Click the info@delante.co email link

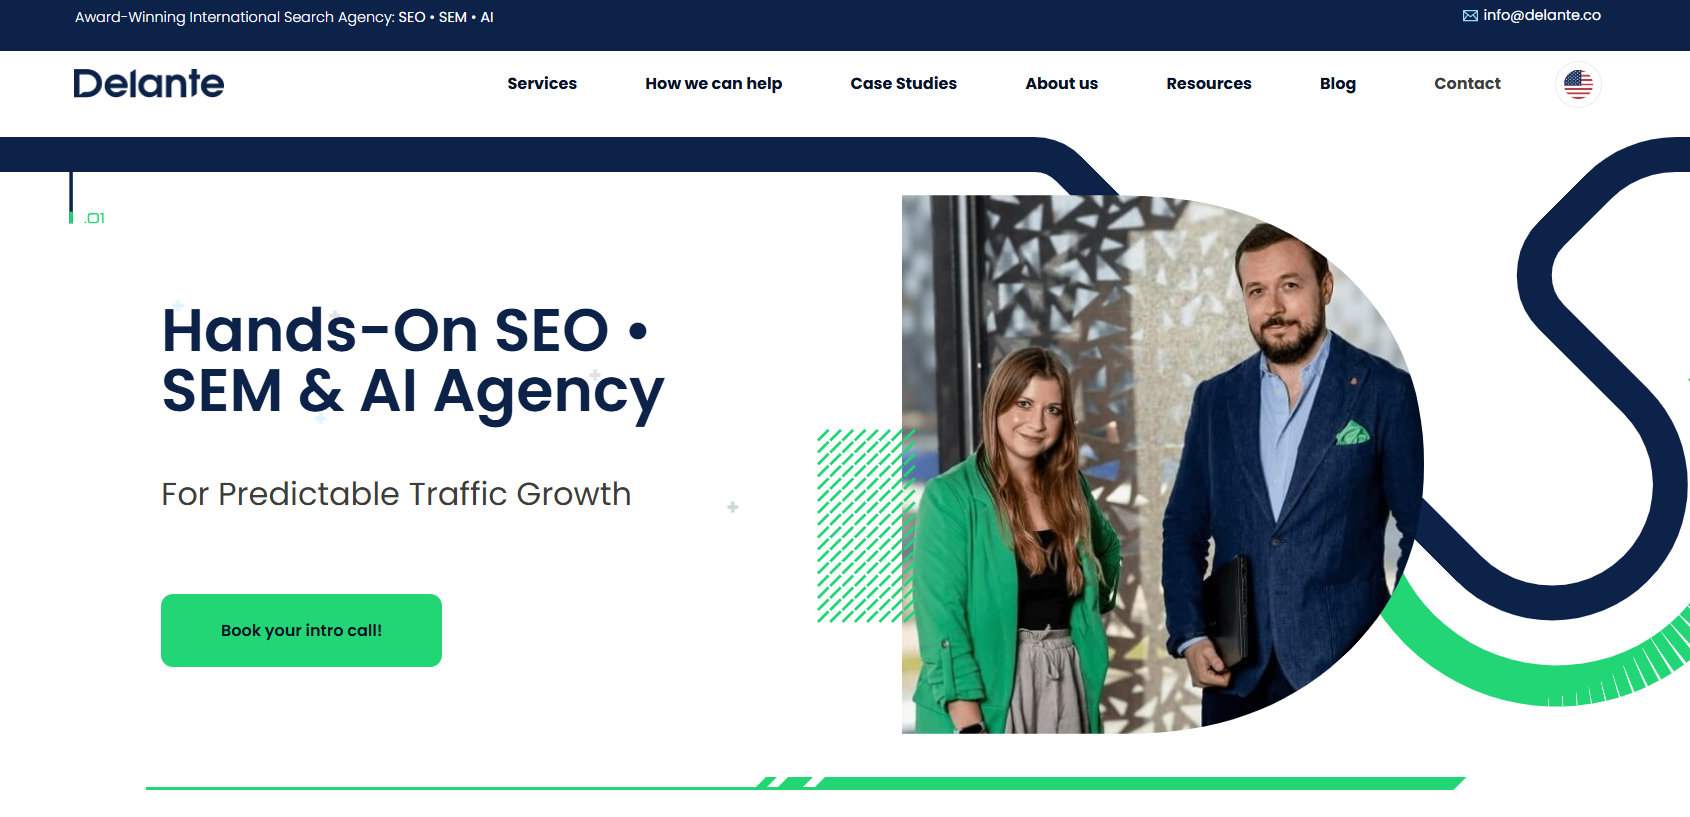tap(1542, 15)
